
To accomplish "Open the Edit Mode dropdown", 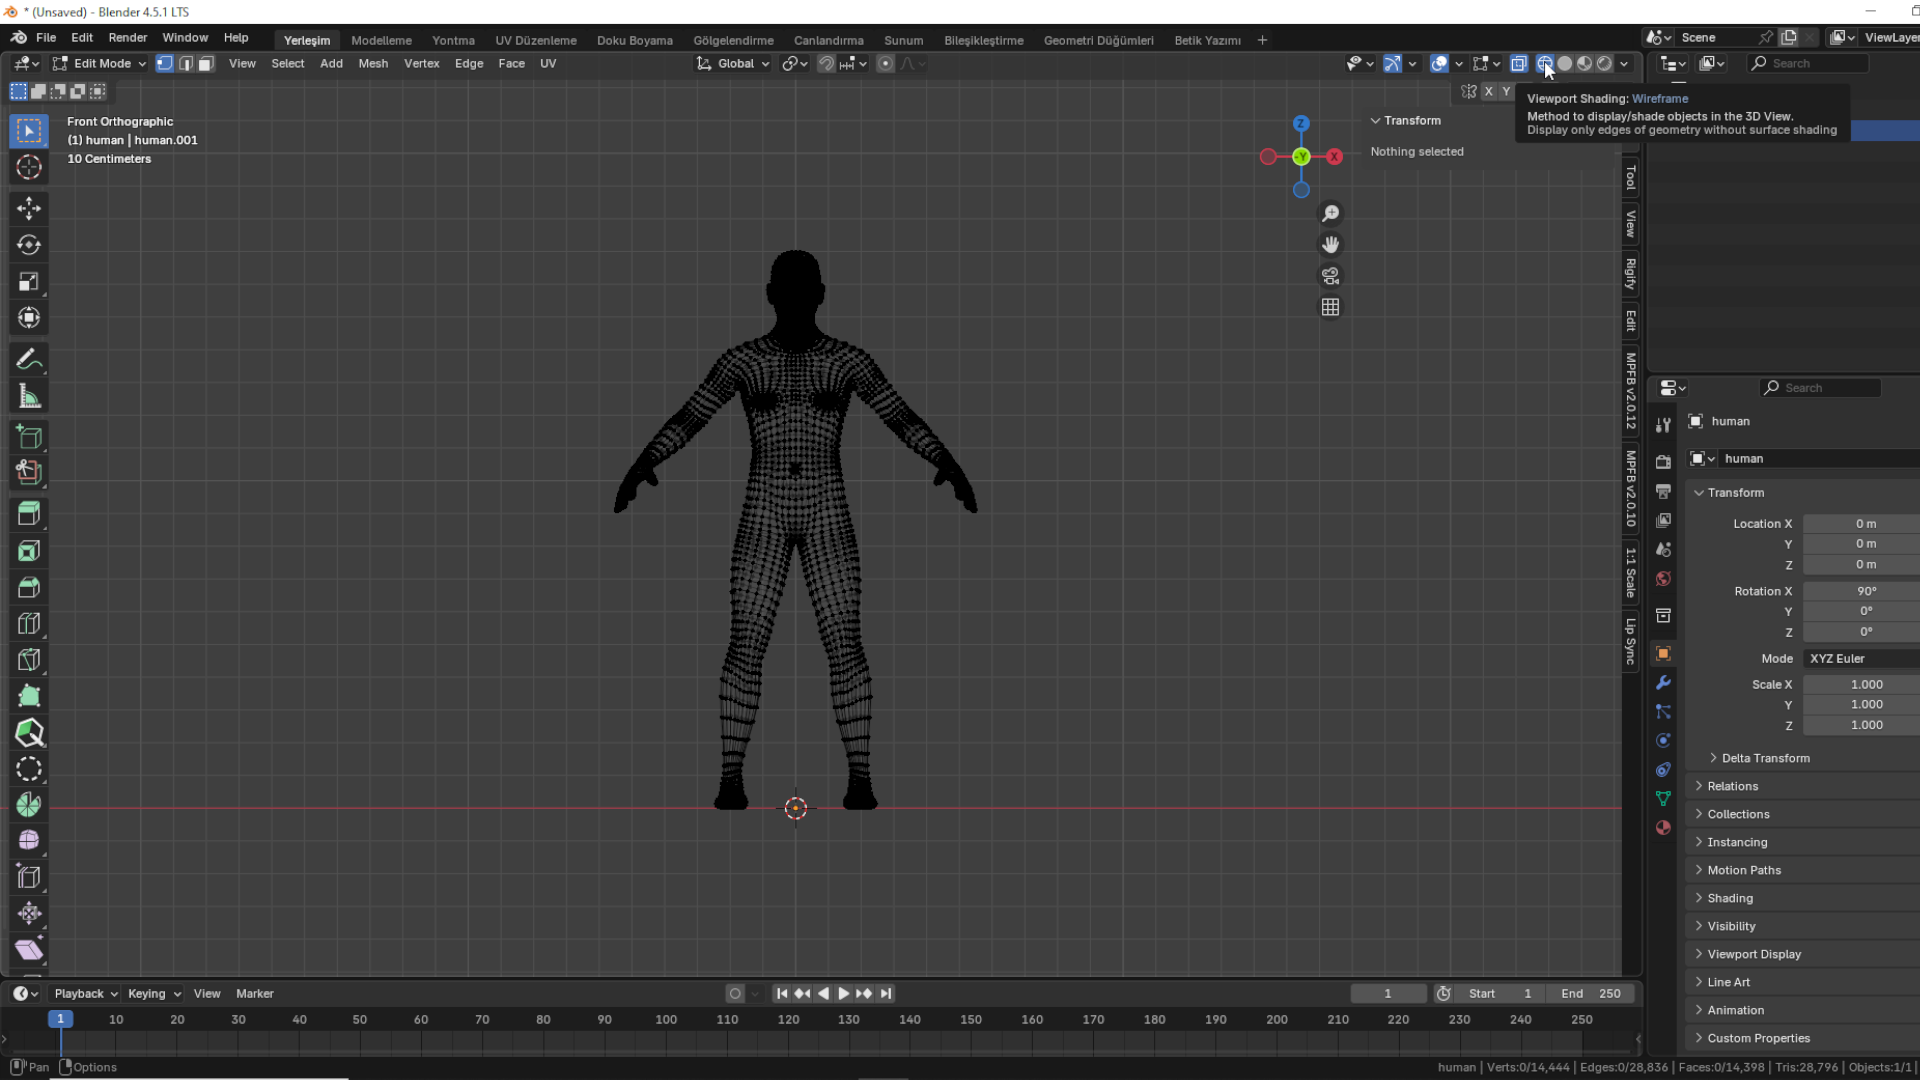I will 100,63.
